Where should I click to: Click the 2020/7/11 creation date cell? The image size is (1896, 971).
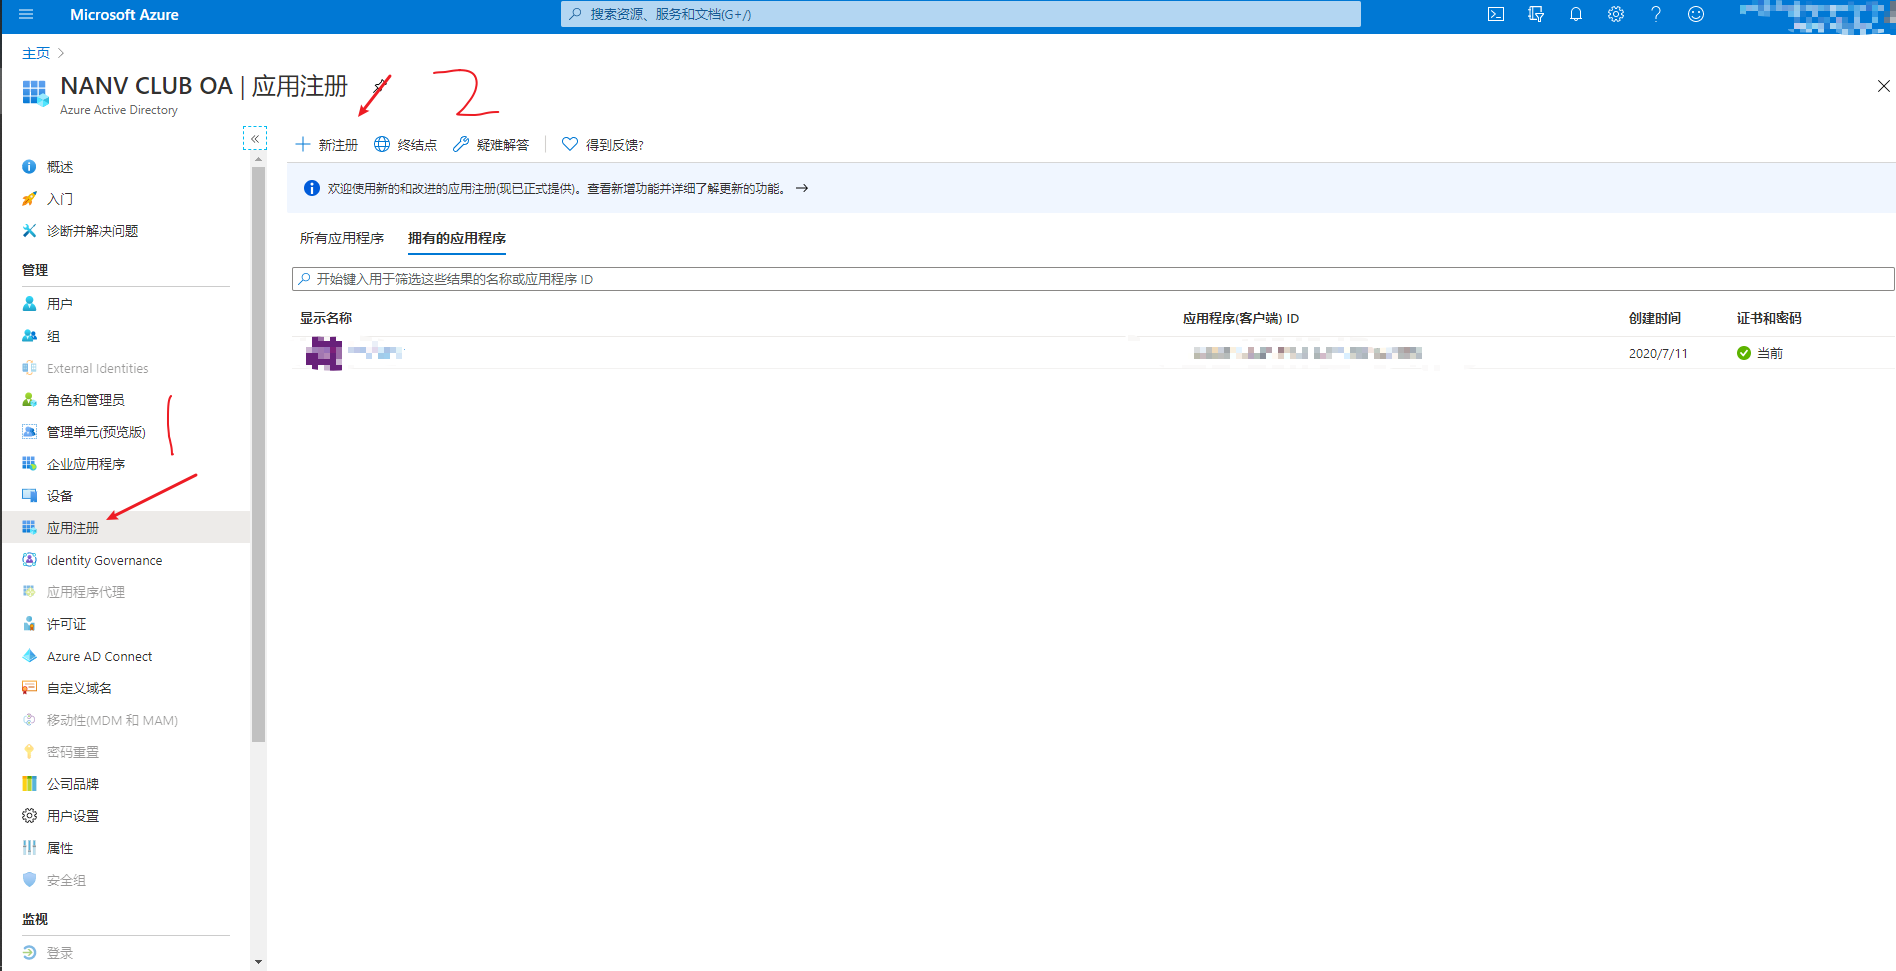click(1658, 353)
